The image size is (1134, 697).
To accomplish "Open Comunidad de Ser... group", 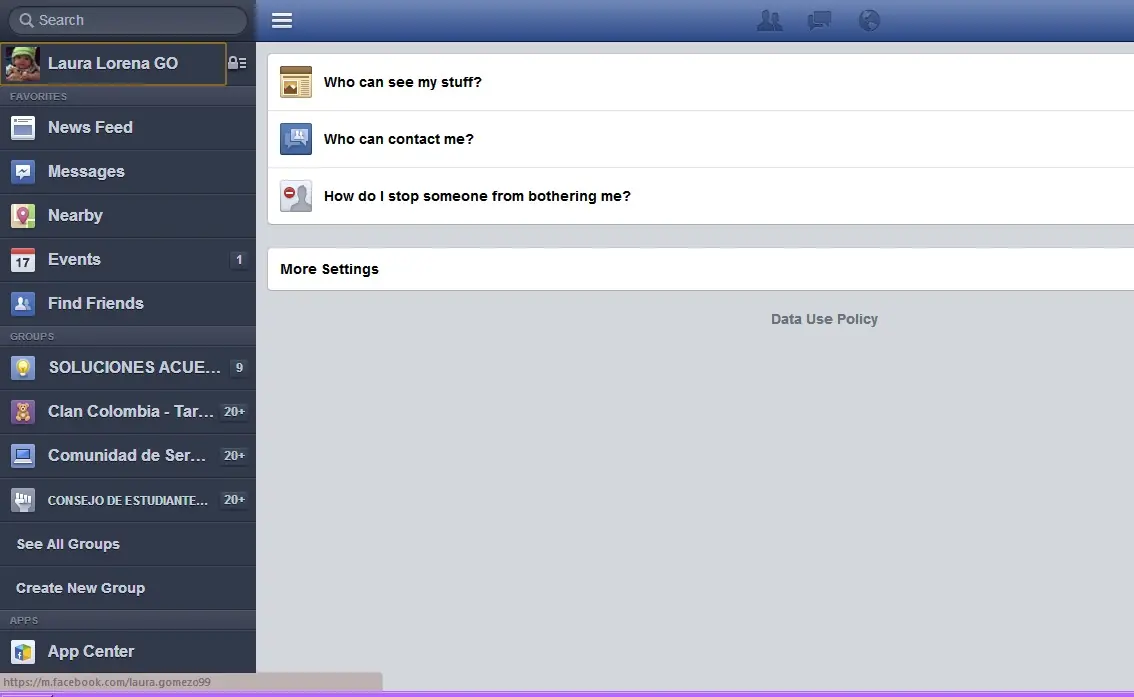I will click(128, 456).
